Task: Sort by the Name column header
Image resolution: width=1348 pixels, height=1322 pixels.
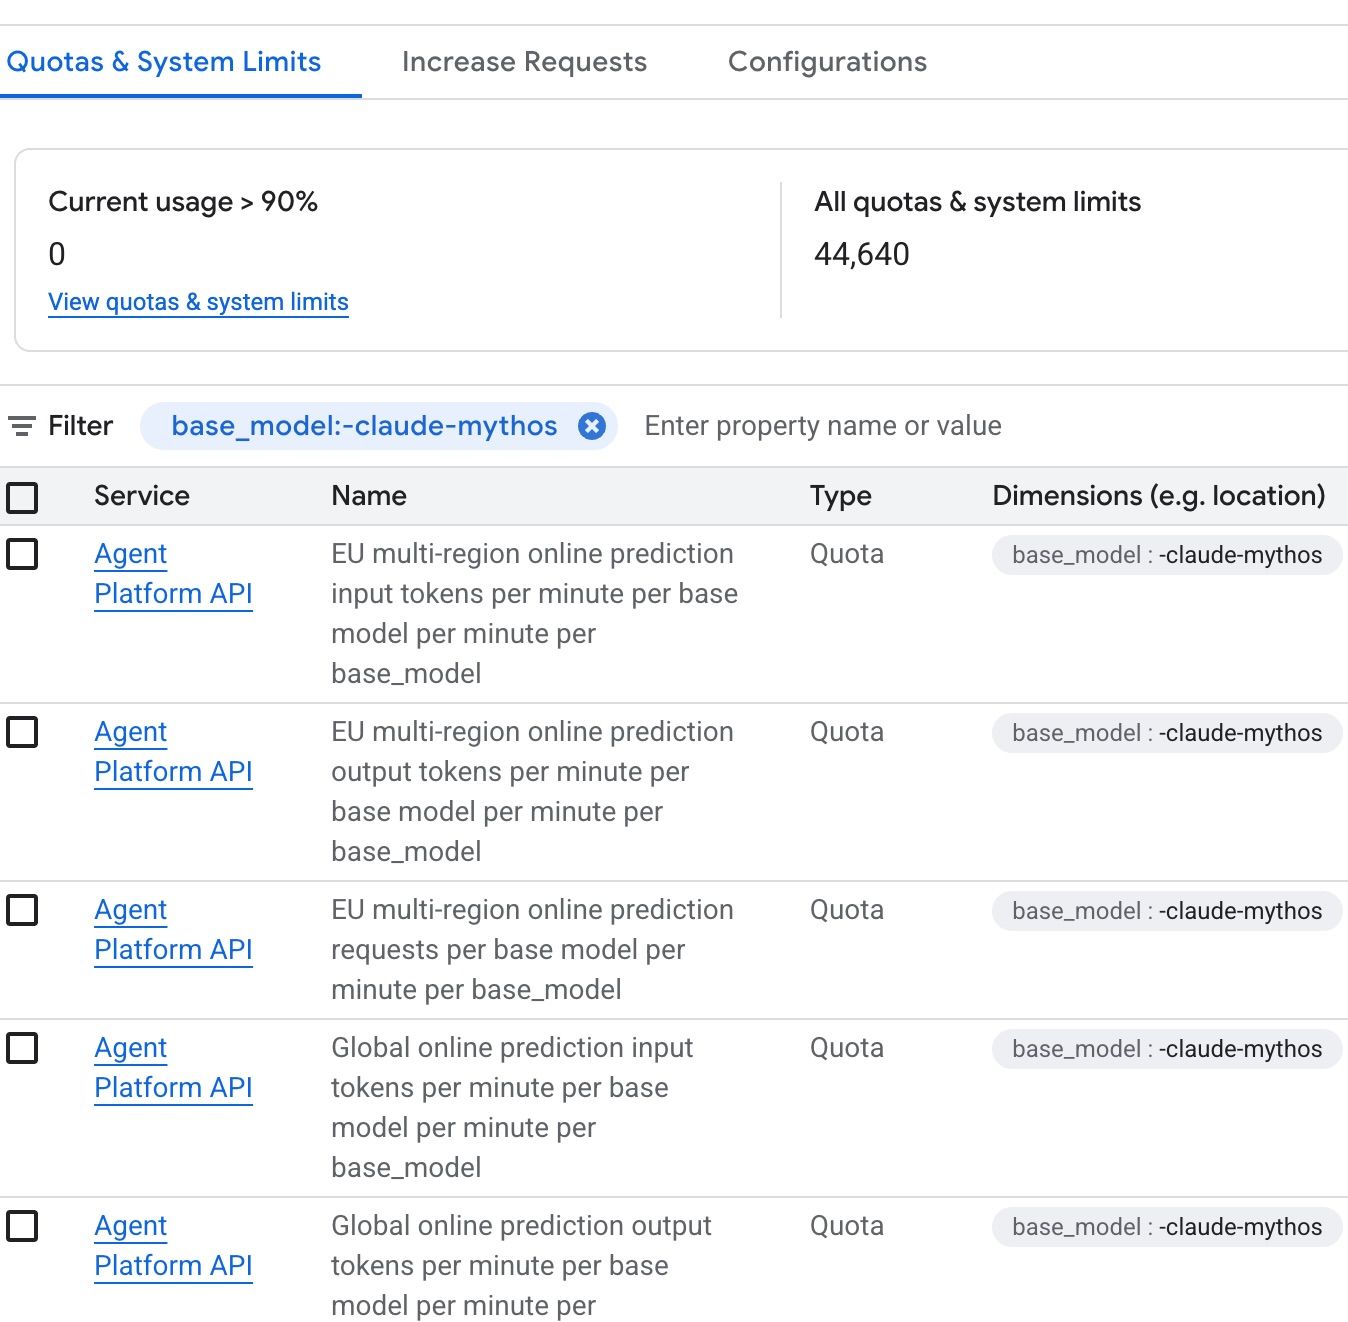Action: pos(369,496)
